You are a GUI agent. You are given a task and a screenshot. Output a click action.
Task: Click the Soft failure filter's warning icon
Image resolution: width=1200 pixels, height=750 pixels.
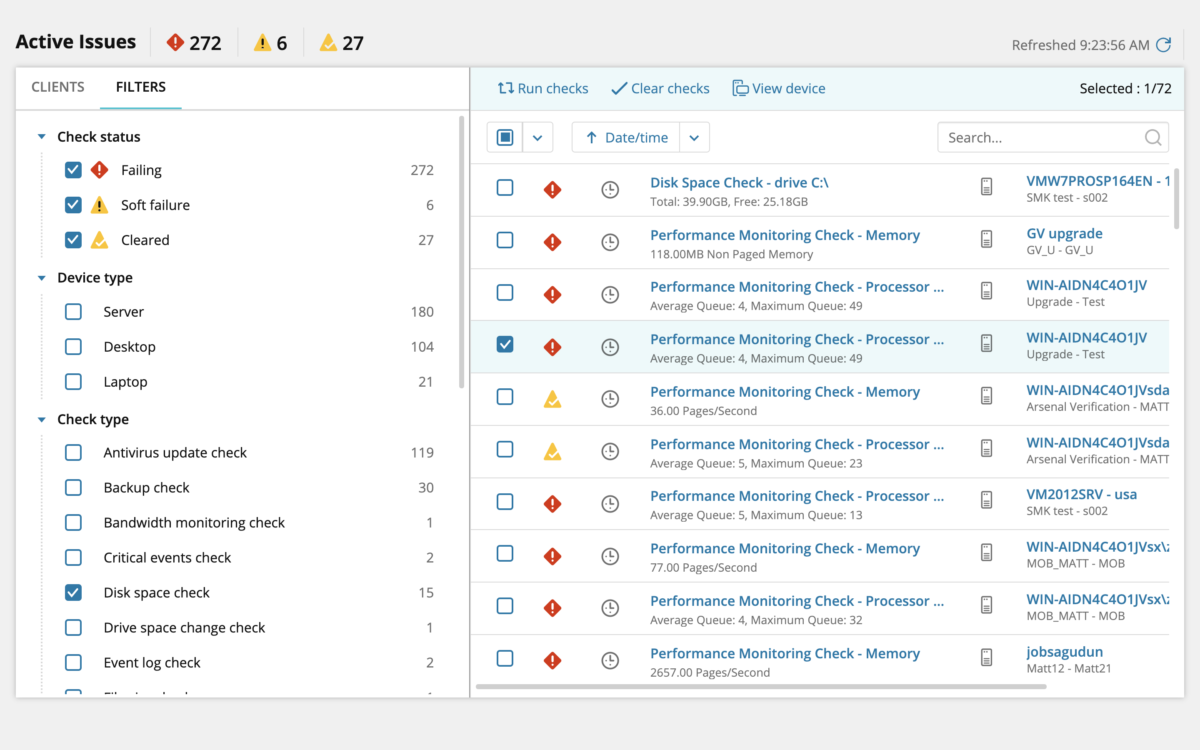(99, 205)
